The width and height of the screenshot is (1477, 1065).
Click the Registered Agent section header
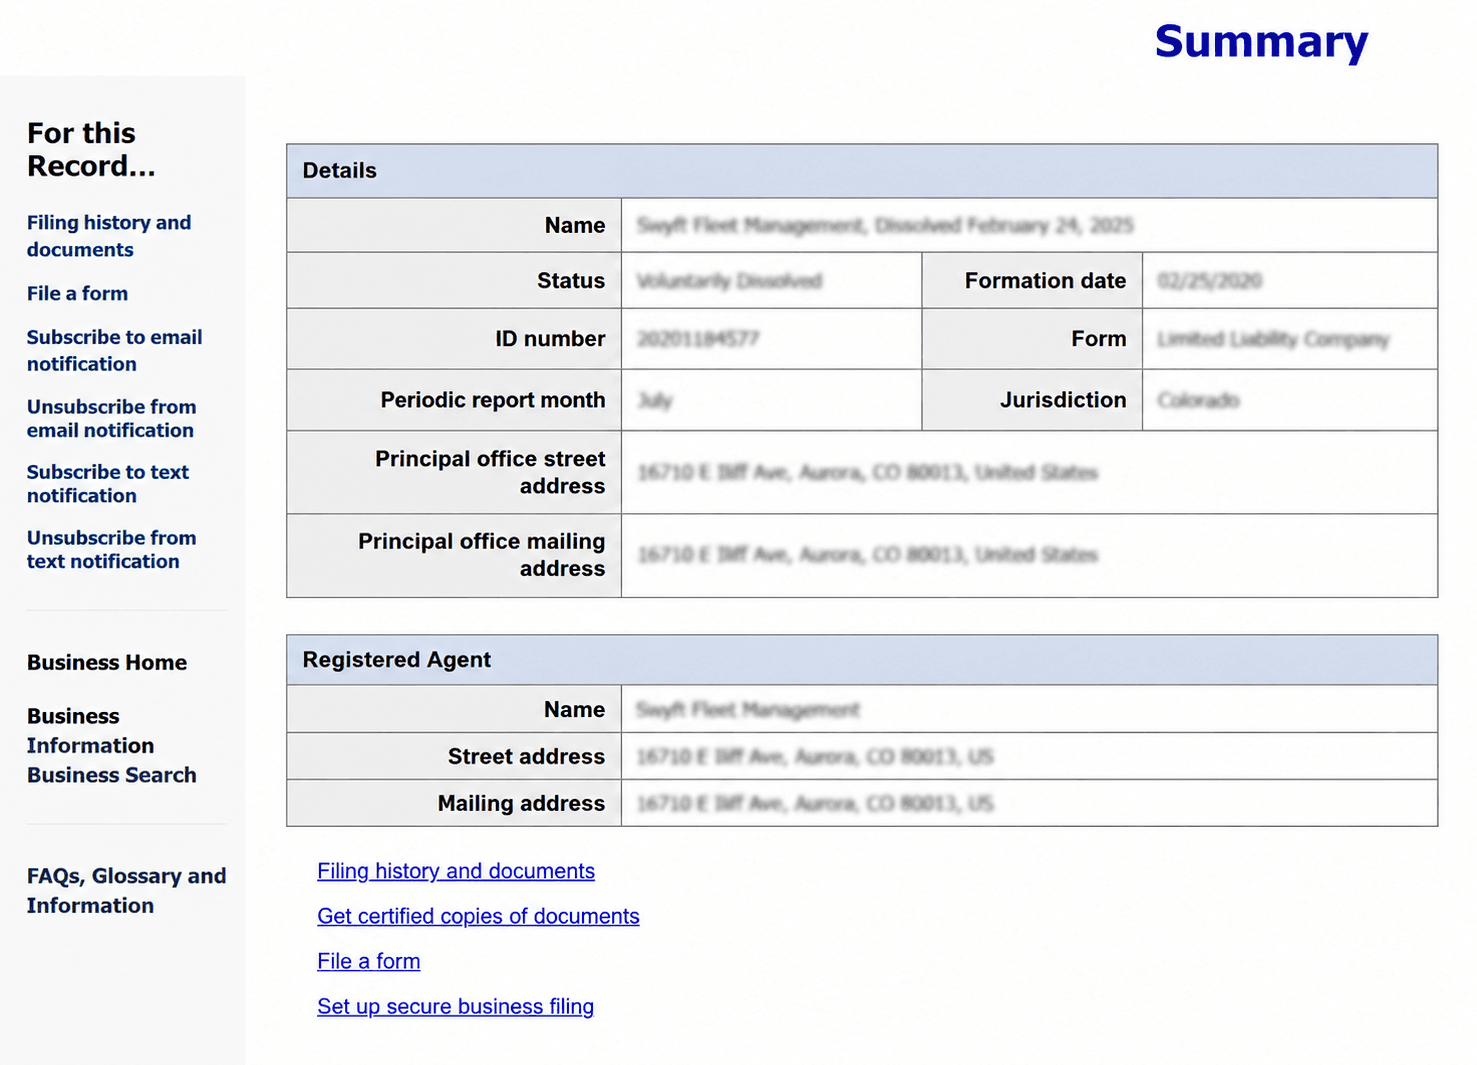point(862,660)
